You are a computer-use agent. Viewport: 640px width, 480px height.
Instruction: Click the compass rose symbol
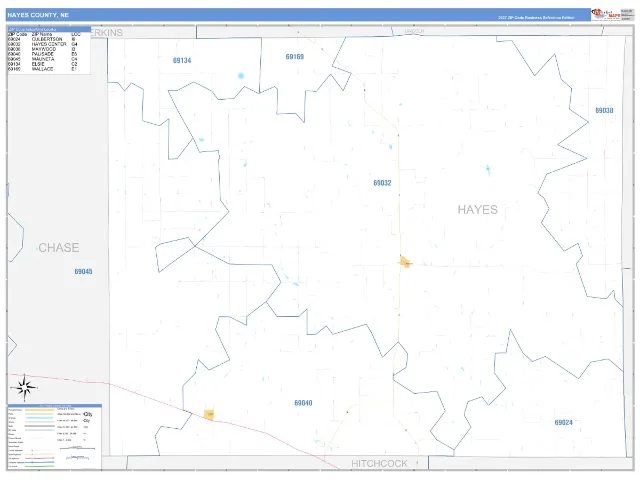(24, 387)
